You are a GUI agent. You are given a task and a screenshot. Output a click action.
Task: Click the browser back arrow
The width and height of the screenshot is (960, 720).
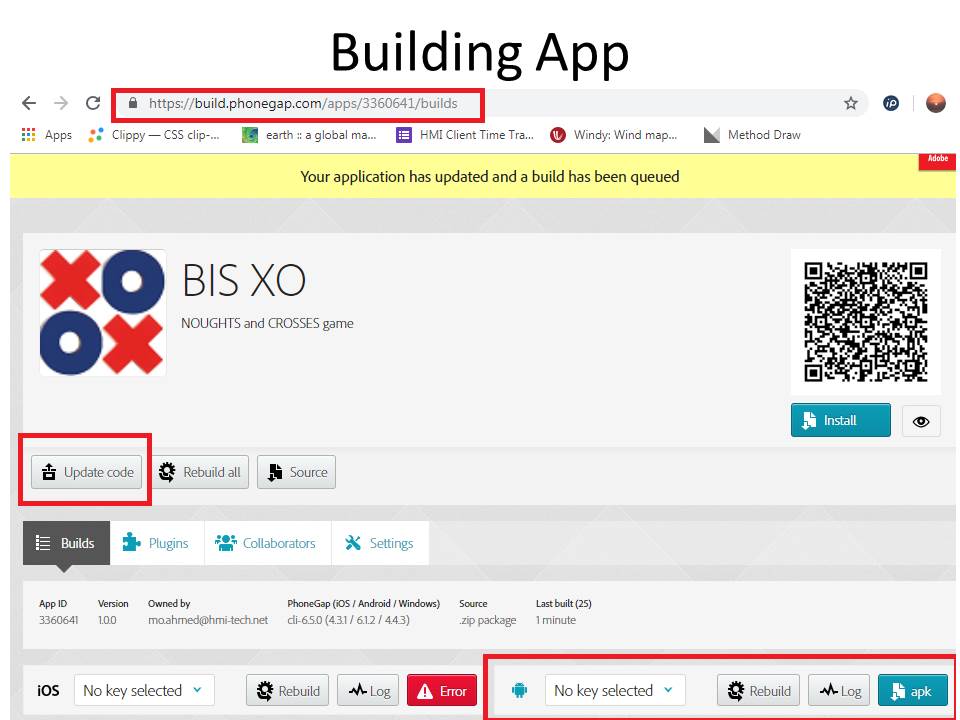[x=29, y=103]
